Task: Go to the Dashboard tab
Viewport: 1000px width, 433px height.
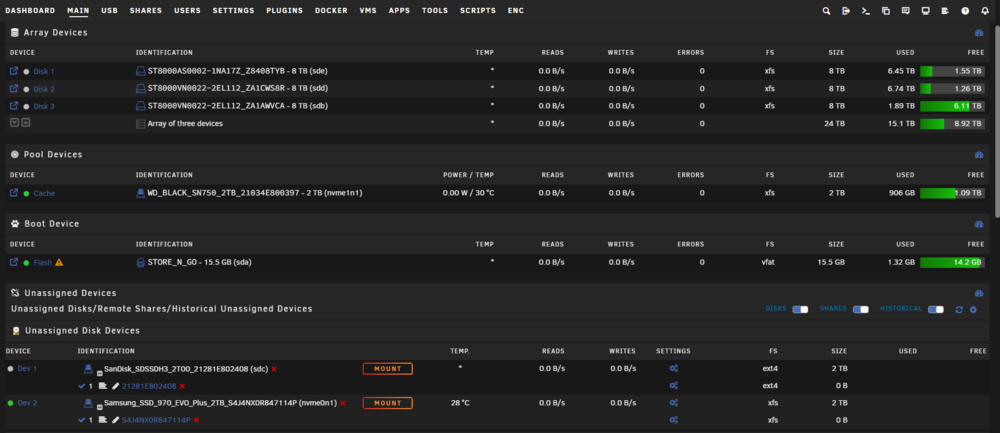Action: [30, 11]
